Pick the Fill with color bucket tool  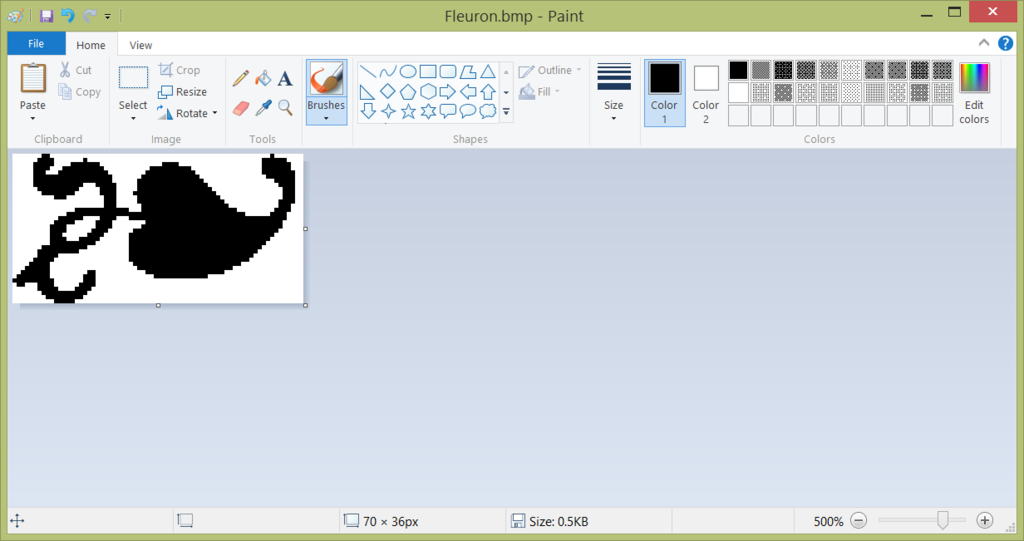click(x=263, y=78)
